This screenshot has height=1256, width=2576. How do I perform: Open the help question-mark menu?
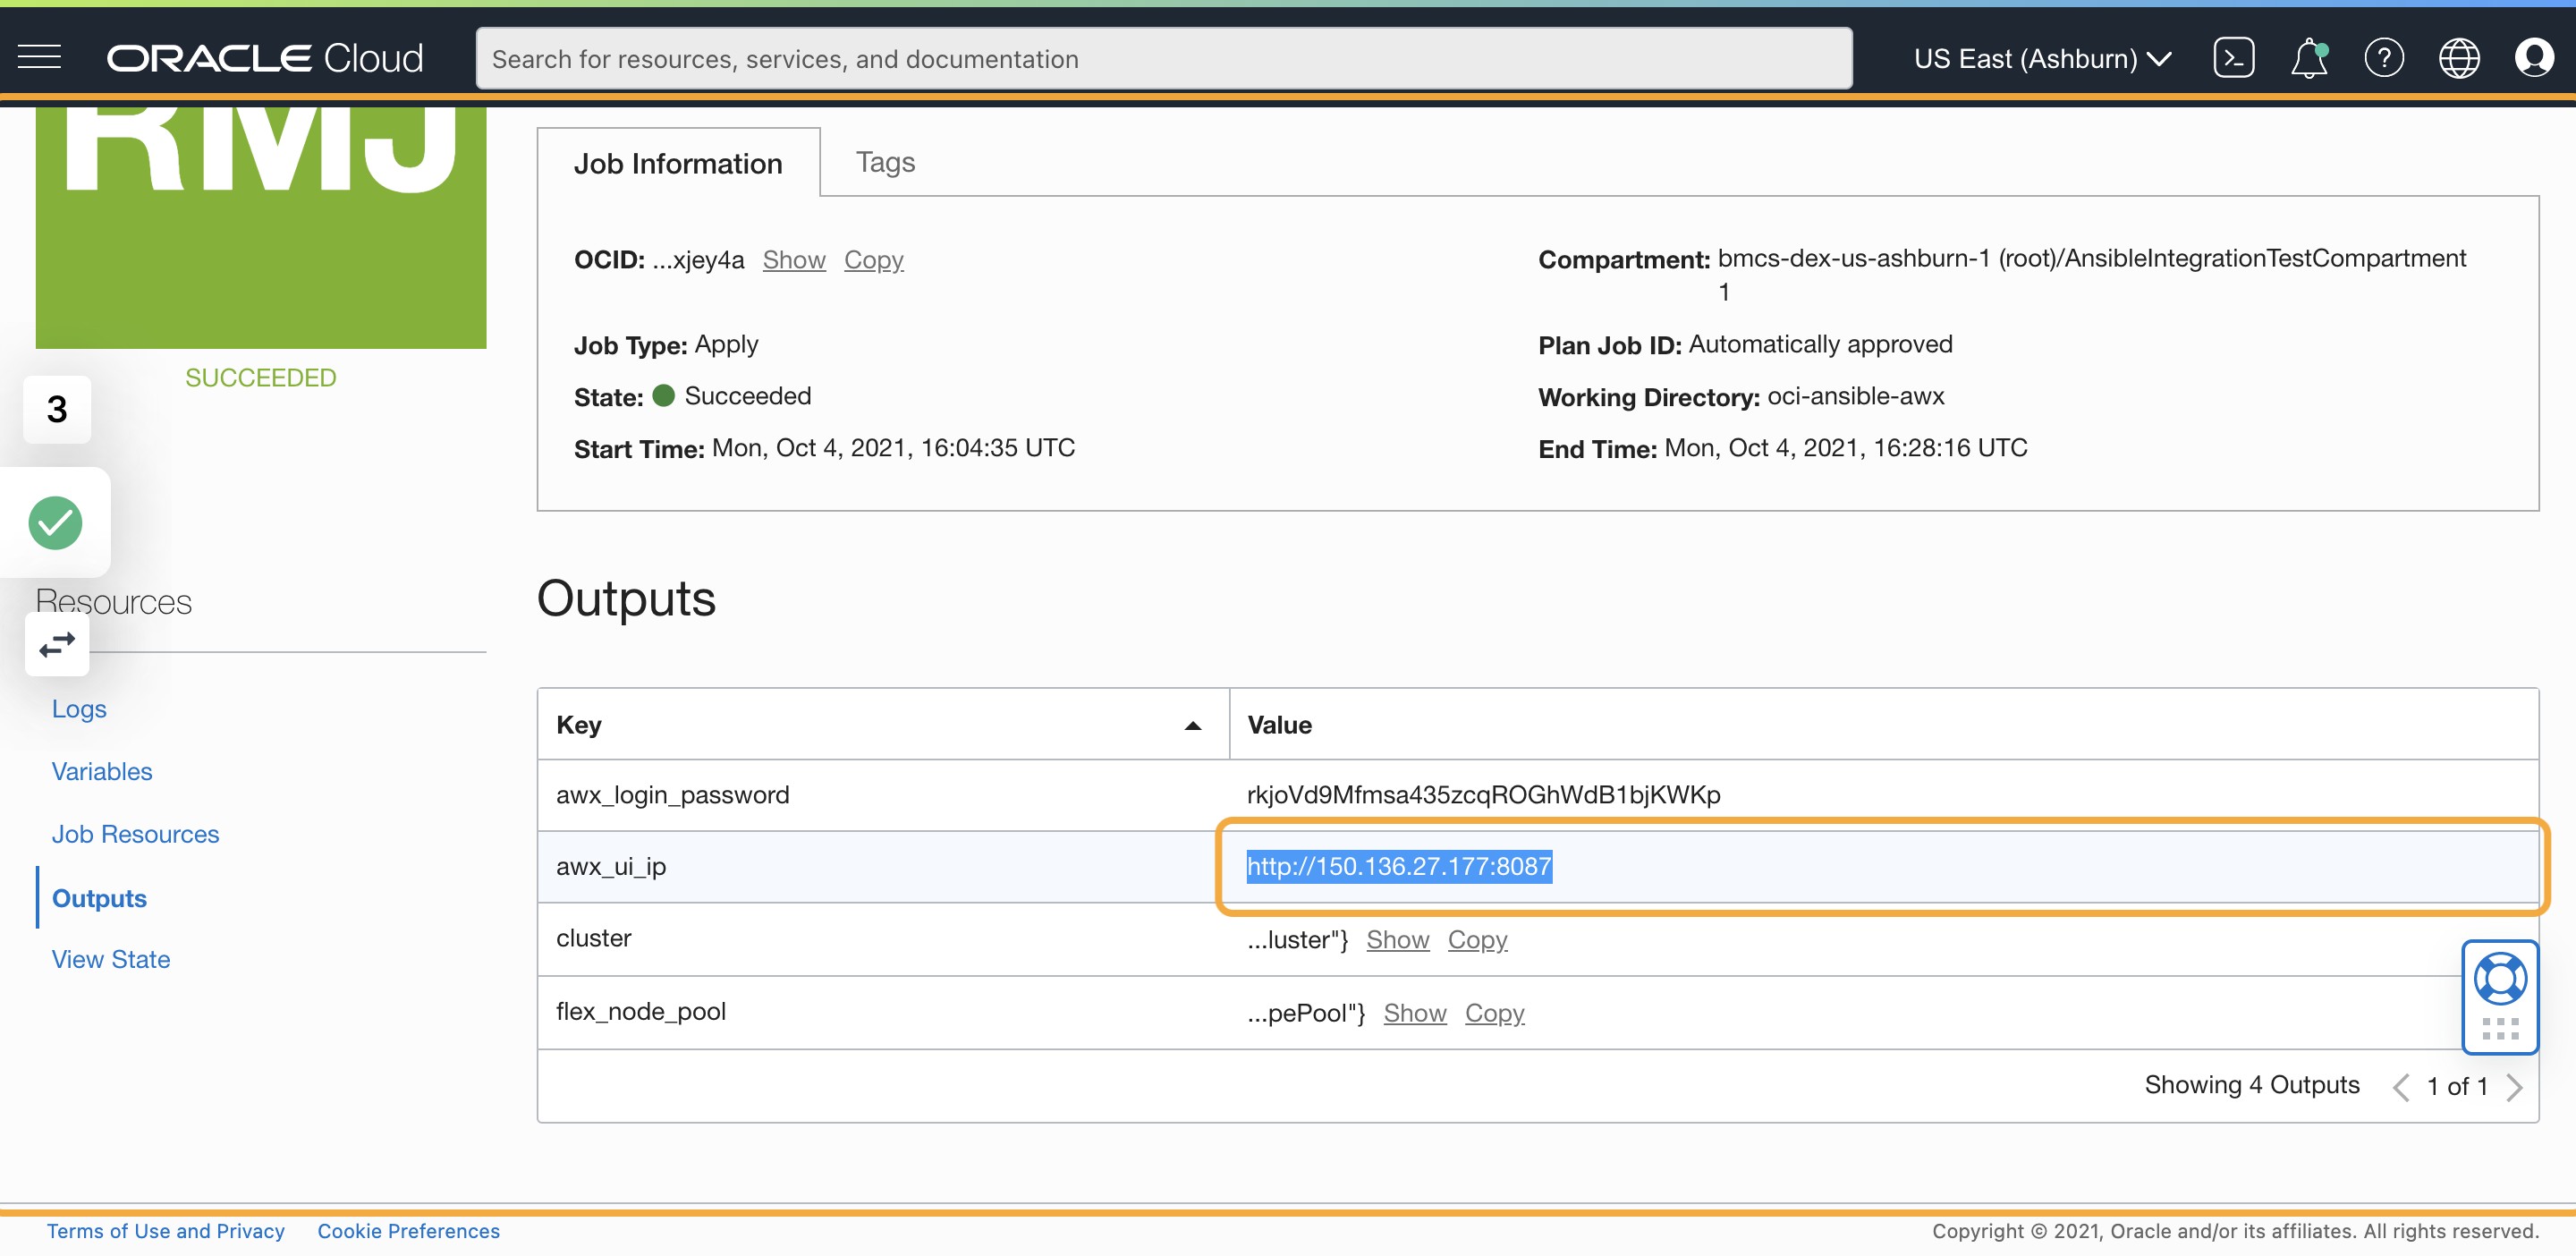coord(2383,58)
